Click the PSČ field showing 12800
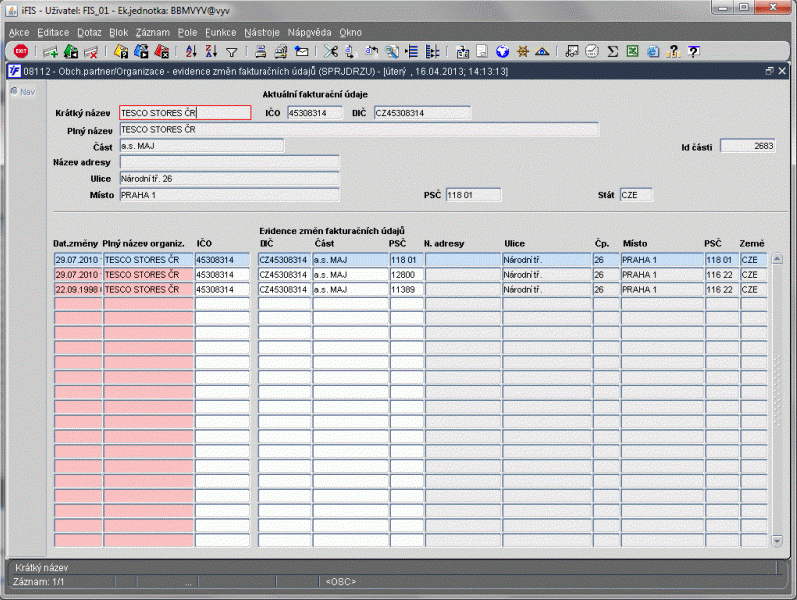 click(x=406, y=274)
